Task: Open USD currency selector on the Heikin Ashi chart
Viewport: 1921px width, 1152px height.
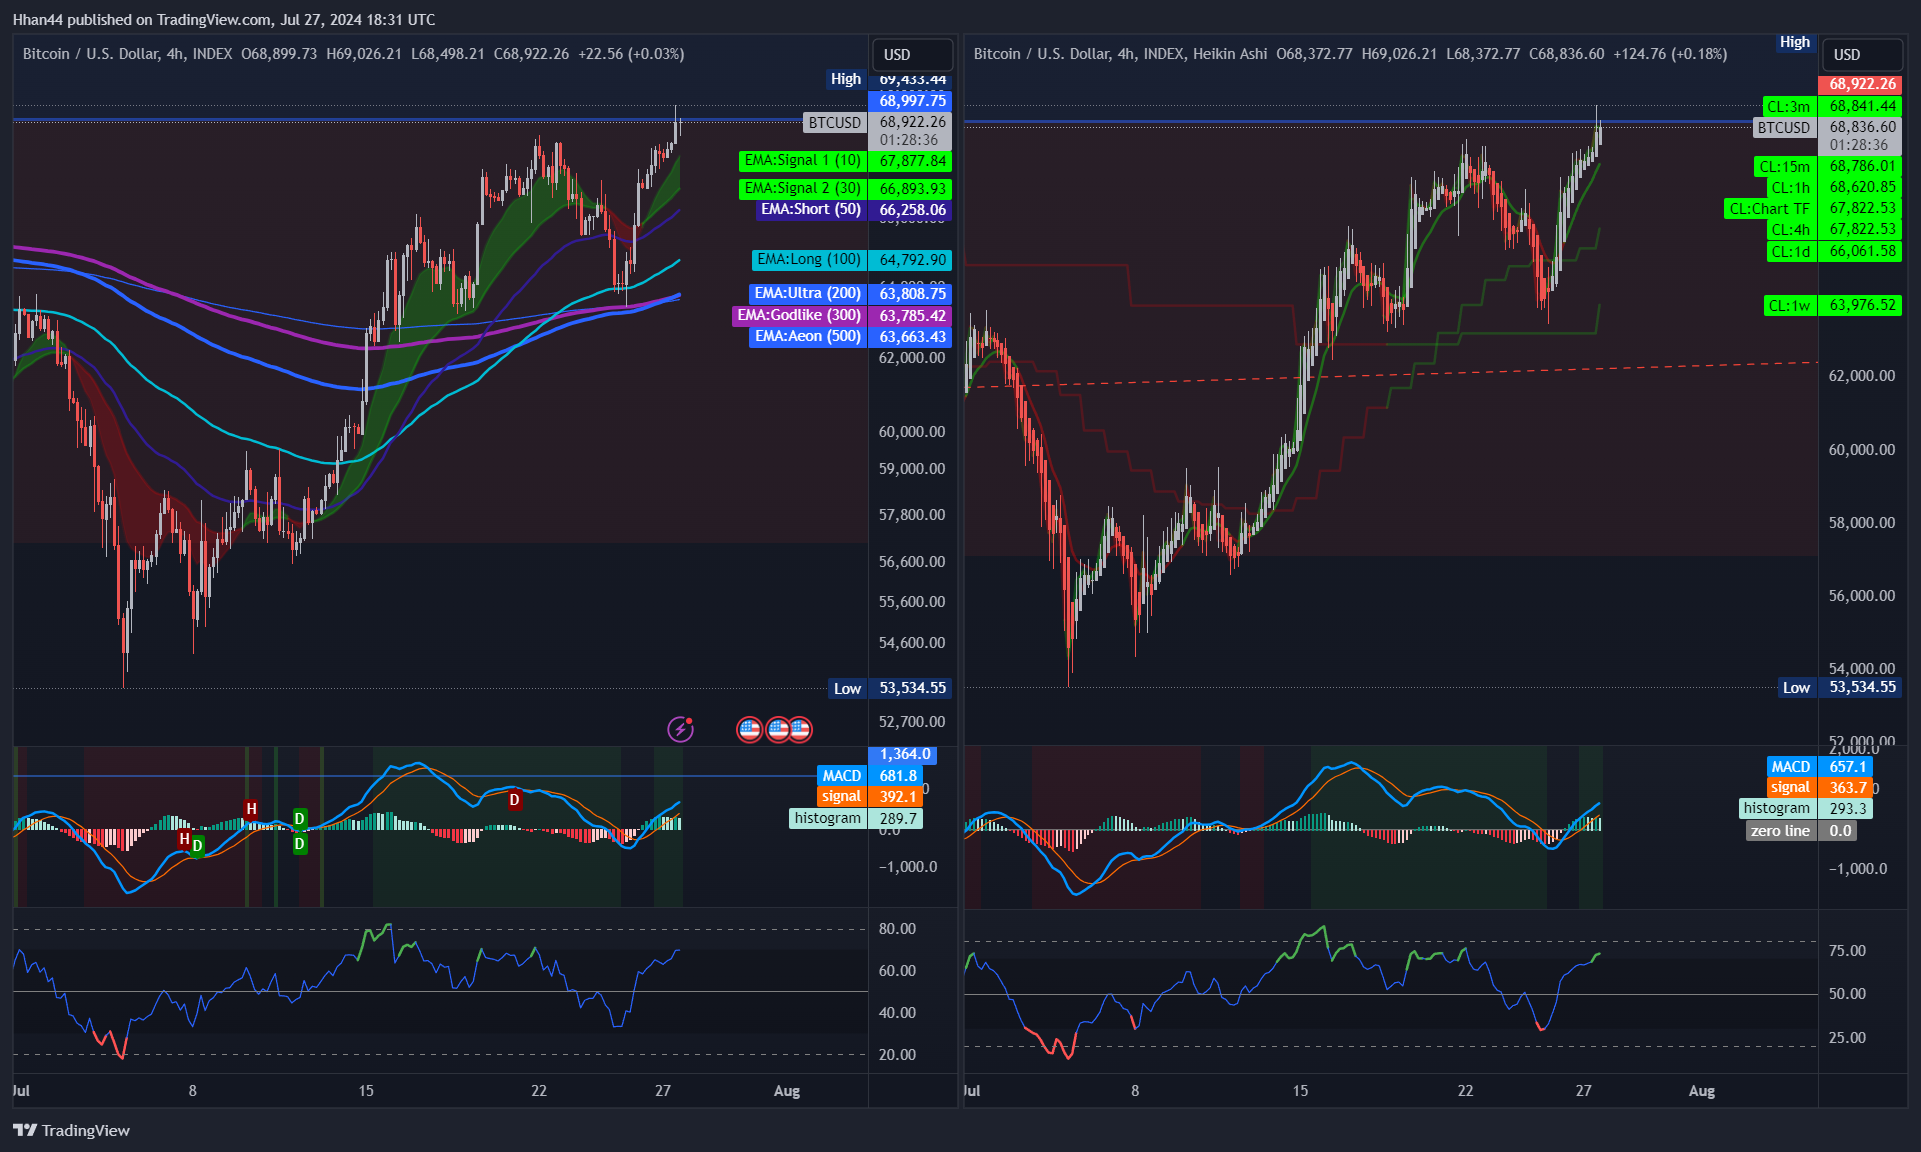Action: click(1861, 54)
